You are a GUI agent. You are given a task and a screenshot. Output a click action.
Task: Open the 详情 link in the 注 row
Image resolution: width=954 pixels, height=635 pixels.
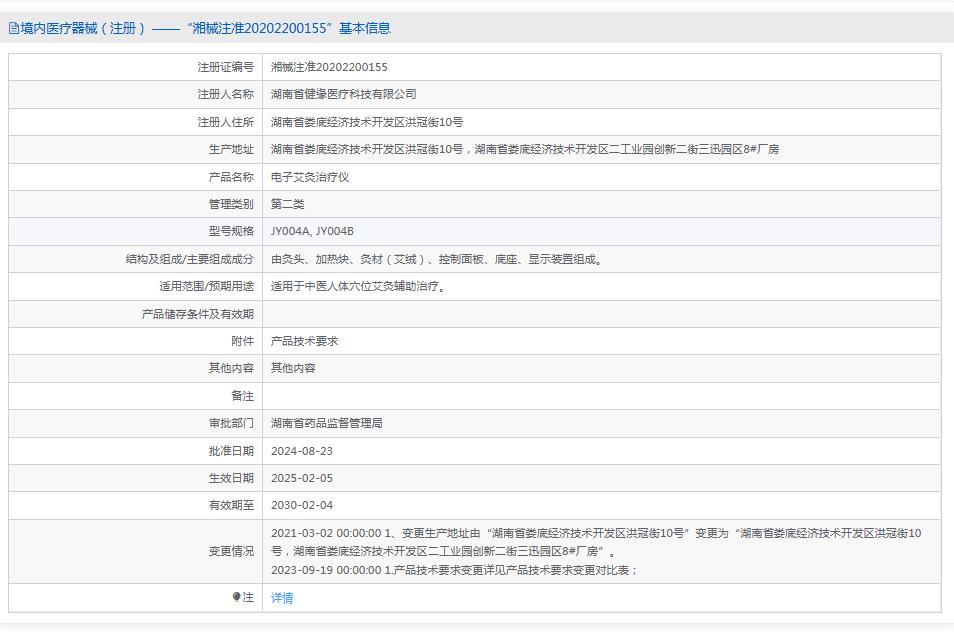[x=281, y=595]
